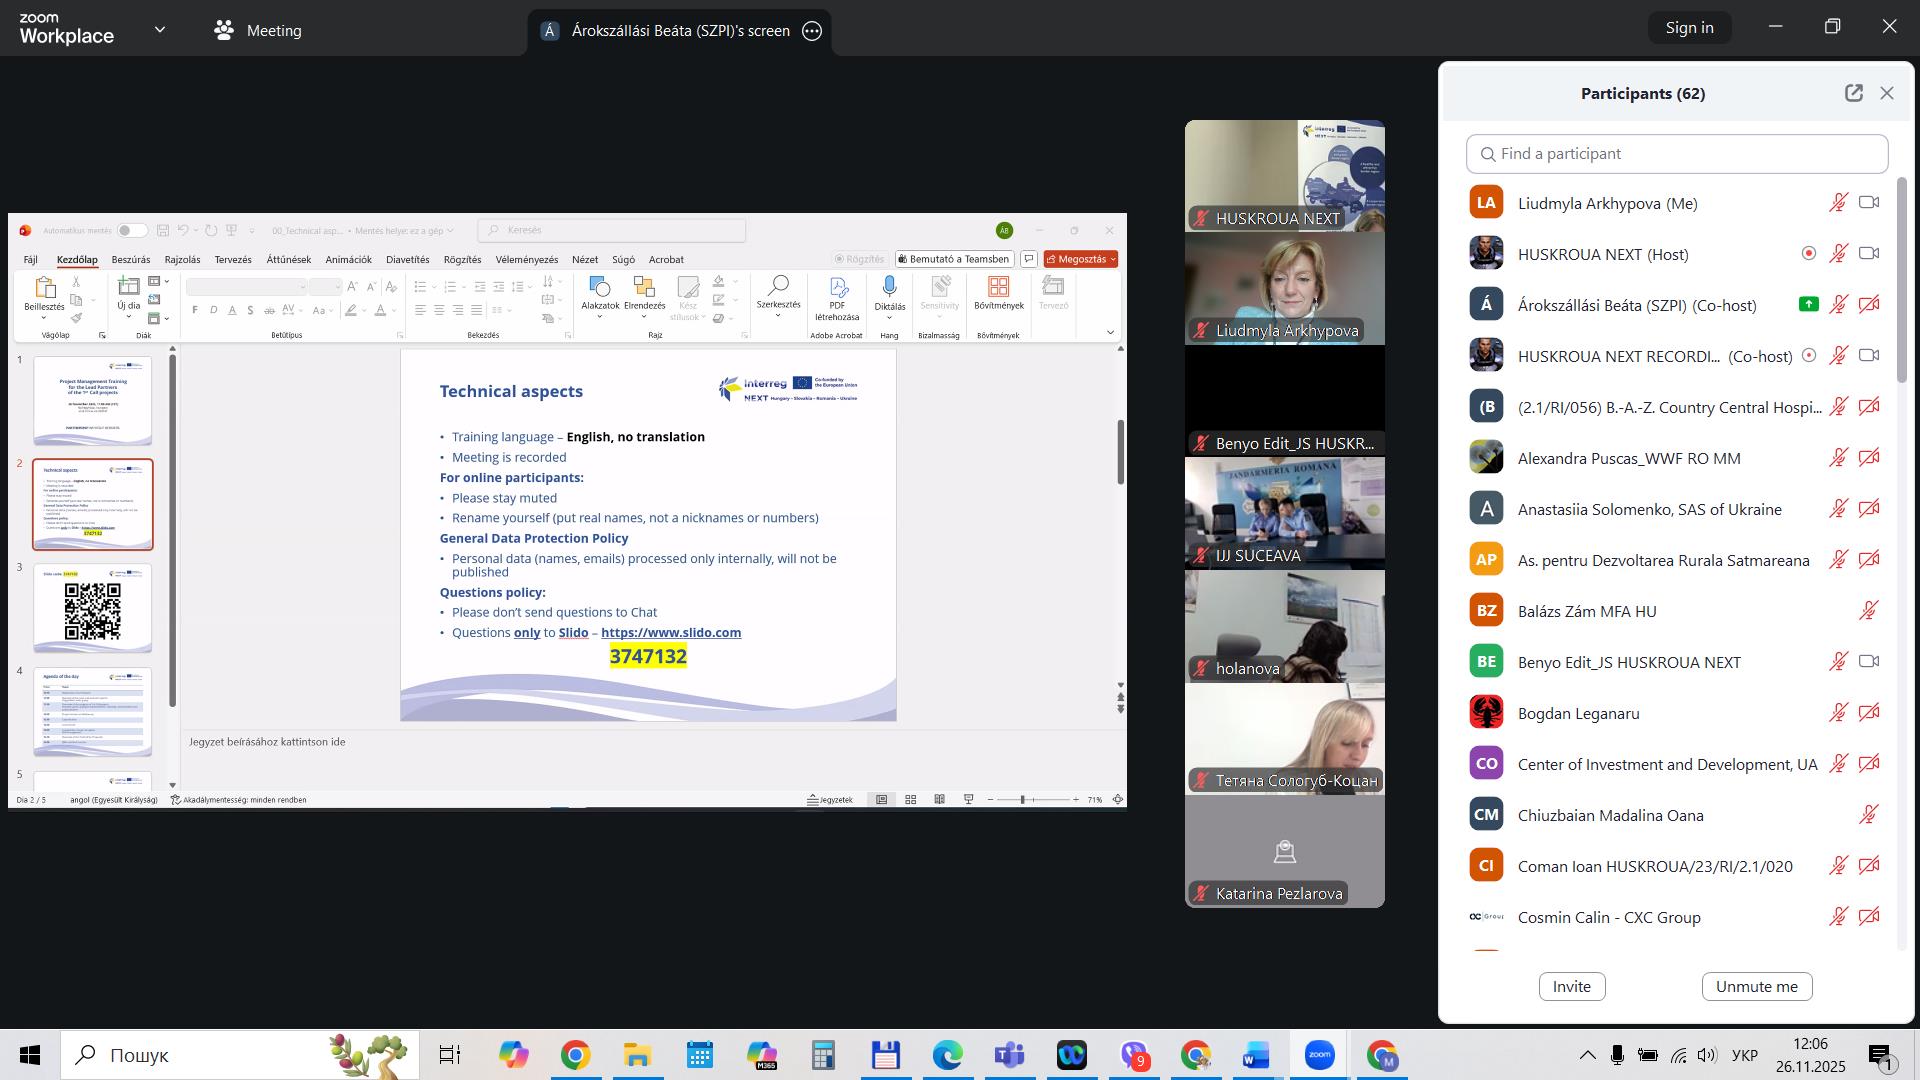Click the Windows Start button
The width and height of the screenshot is (1920, 1080).
coord(30,1055)
